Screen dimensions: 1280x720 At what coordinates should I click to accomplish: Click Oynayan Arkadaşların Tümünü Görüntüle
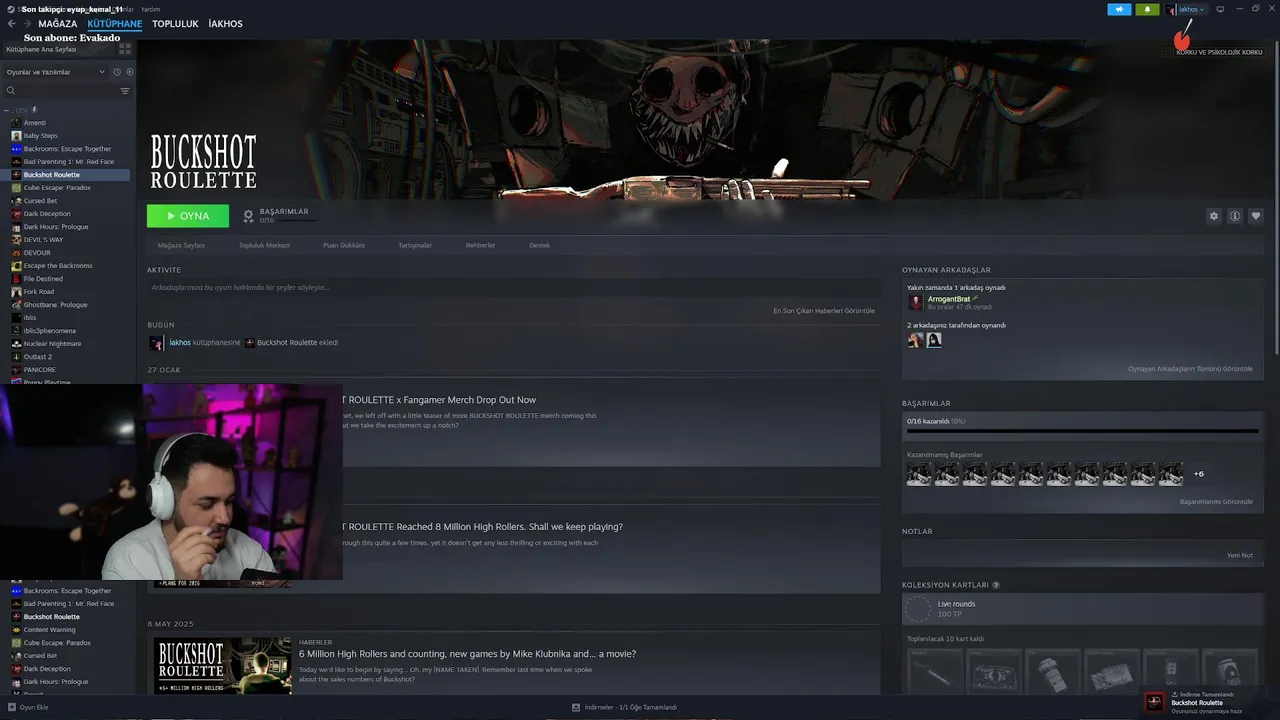(x=1190, y=369)
